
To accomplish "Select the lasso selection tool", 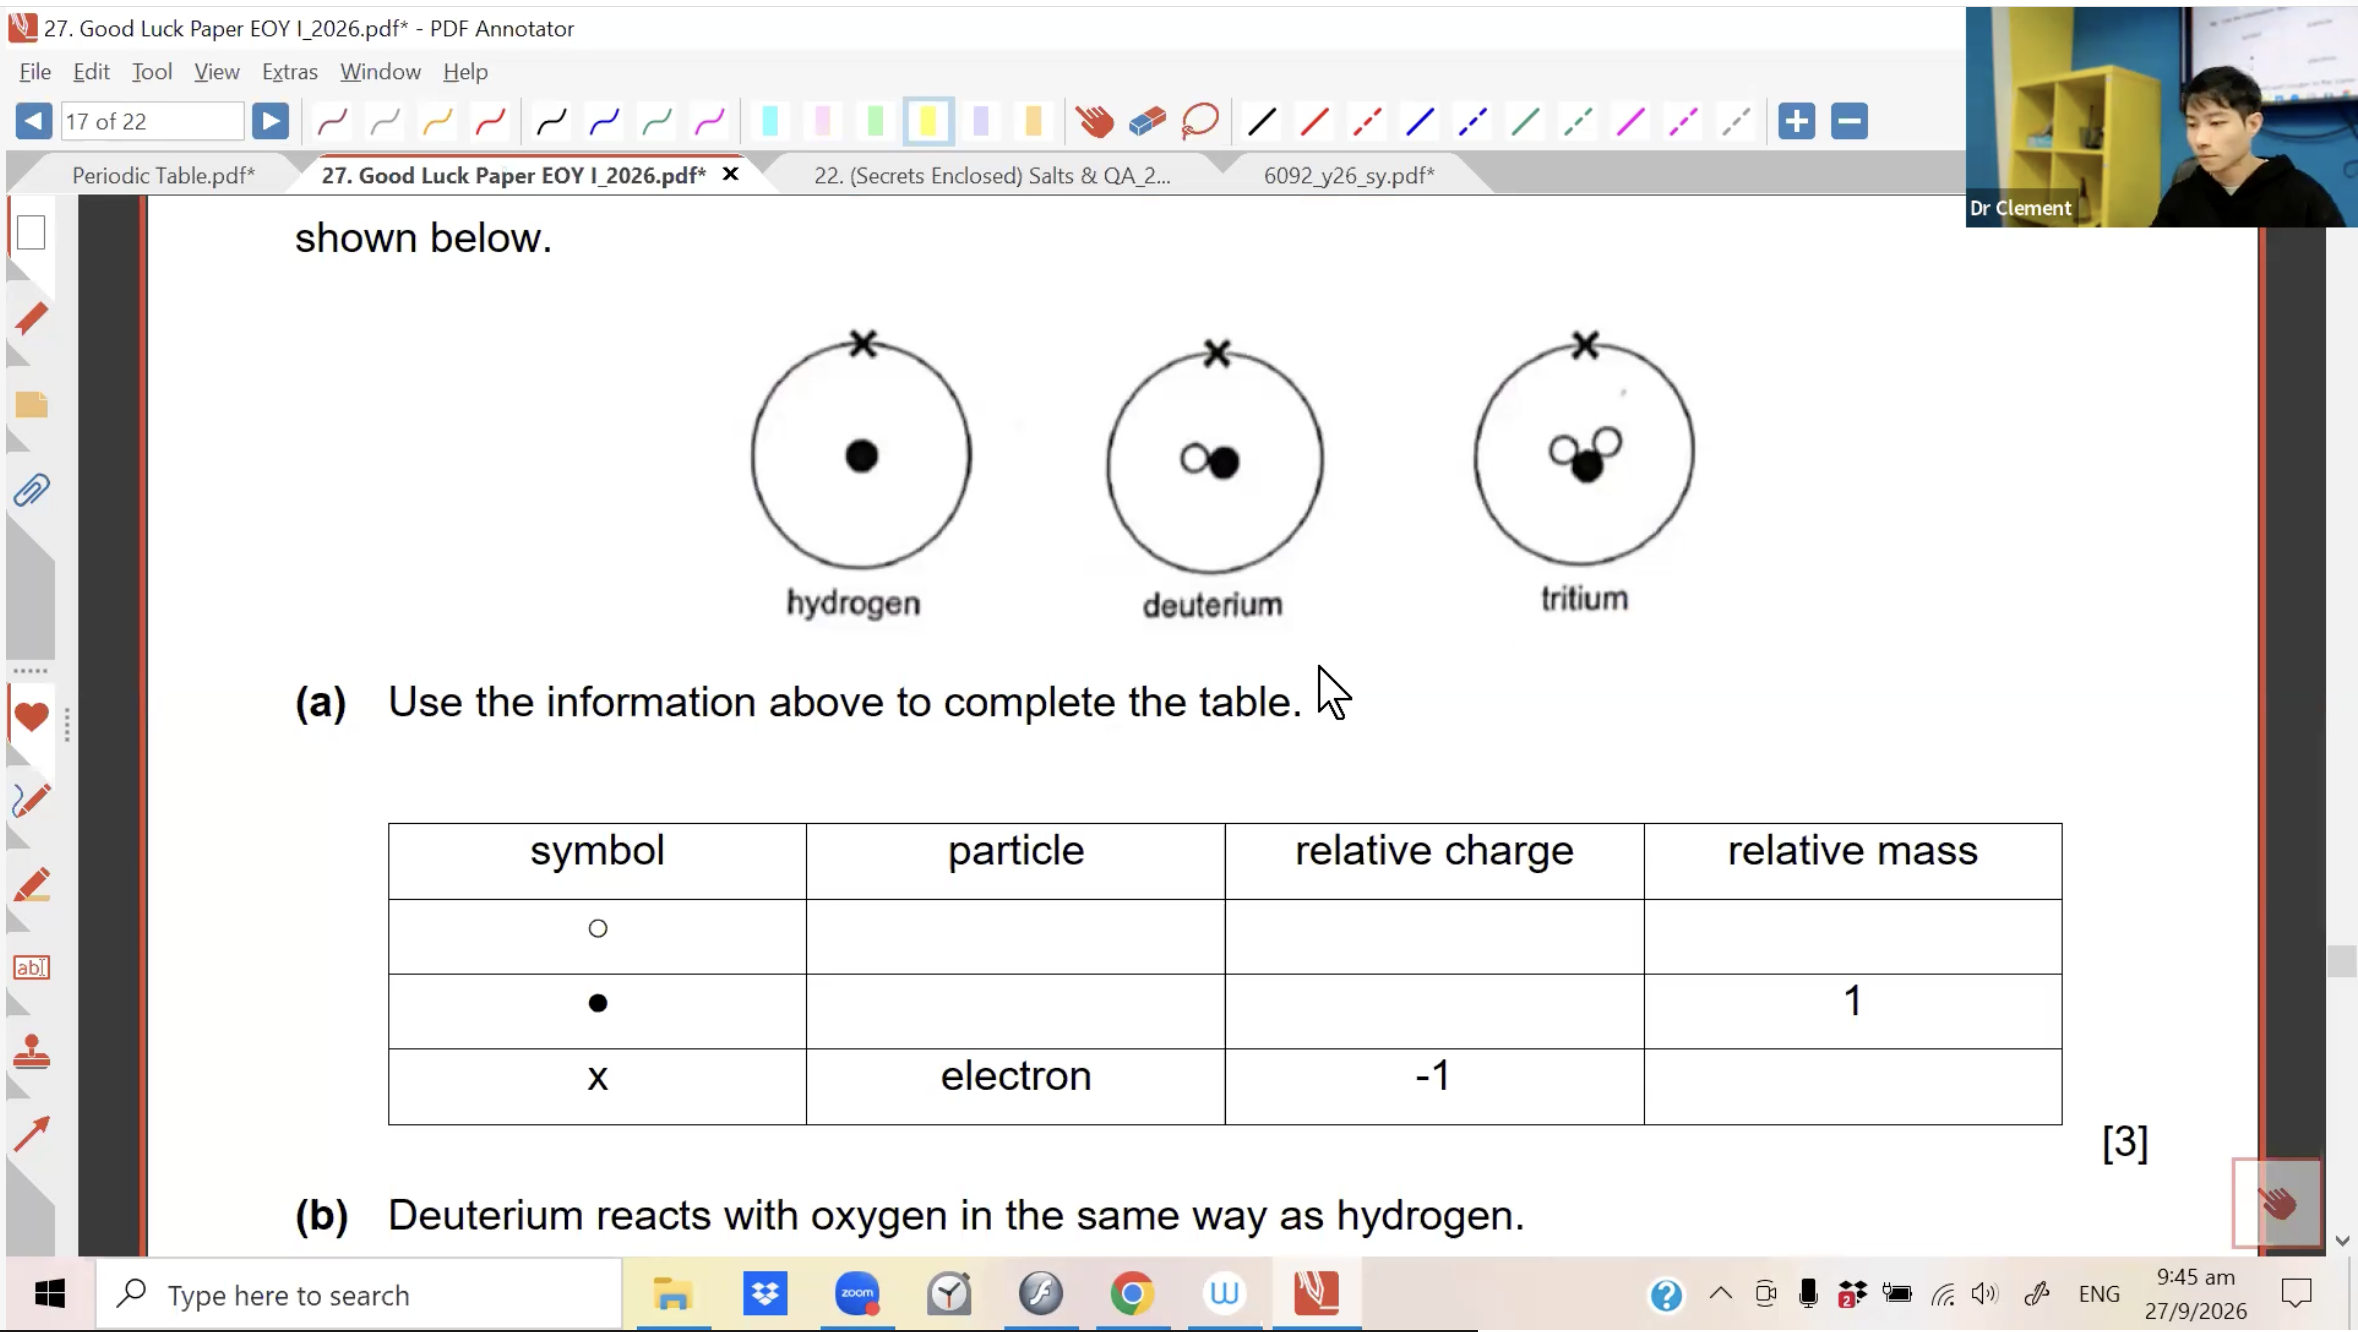I will 1200,122.
